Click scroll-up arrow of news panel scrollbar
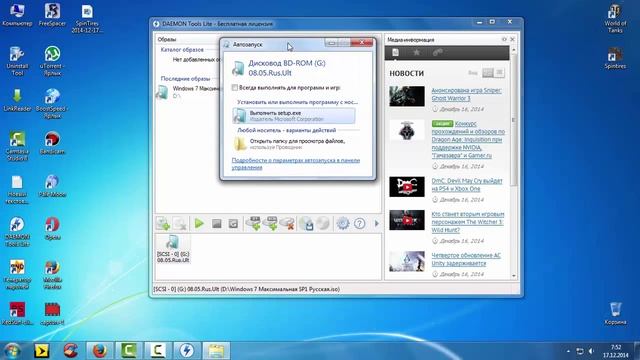Screen dimensions: 640x360 point(513,50)
